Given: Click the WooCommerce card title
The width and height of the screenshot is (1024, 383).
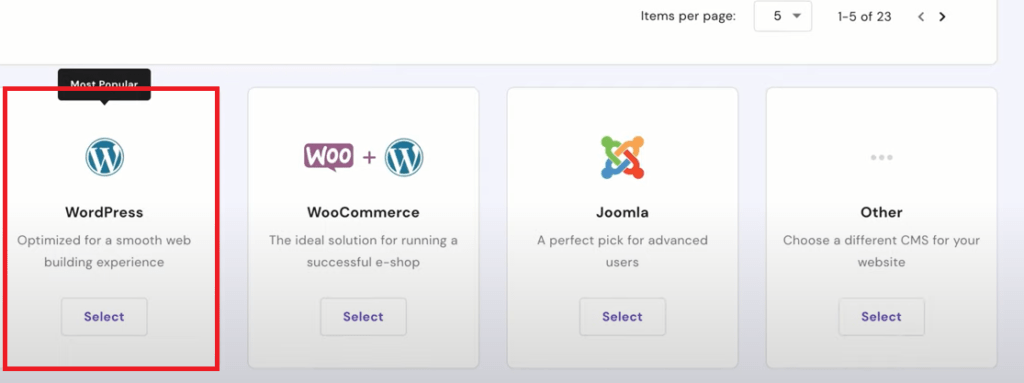Looking at the screenshot, I should (x=363, y=212).
